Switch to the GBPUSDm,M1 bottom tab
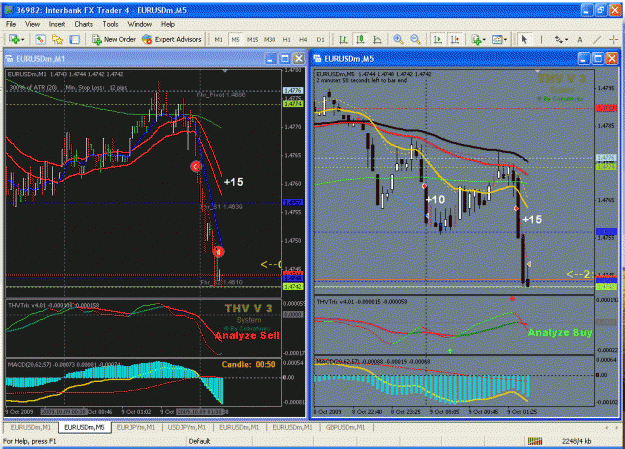625x449 pixels. point(345,427)
